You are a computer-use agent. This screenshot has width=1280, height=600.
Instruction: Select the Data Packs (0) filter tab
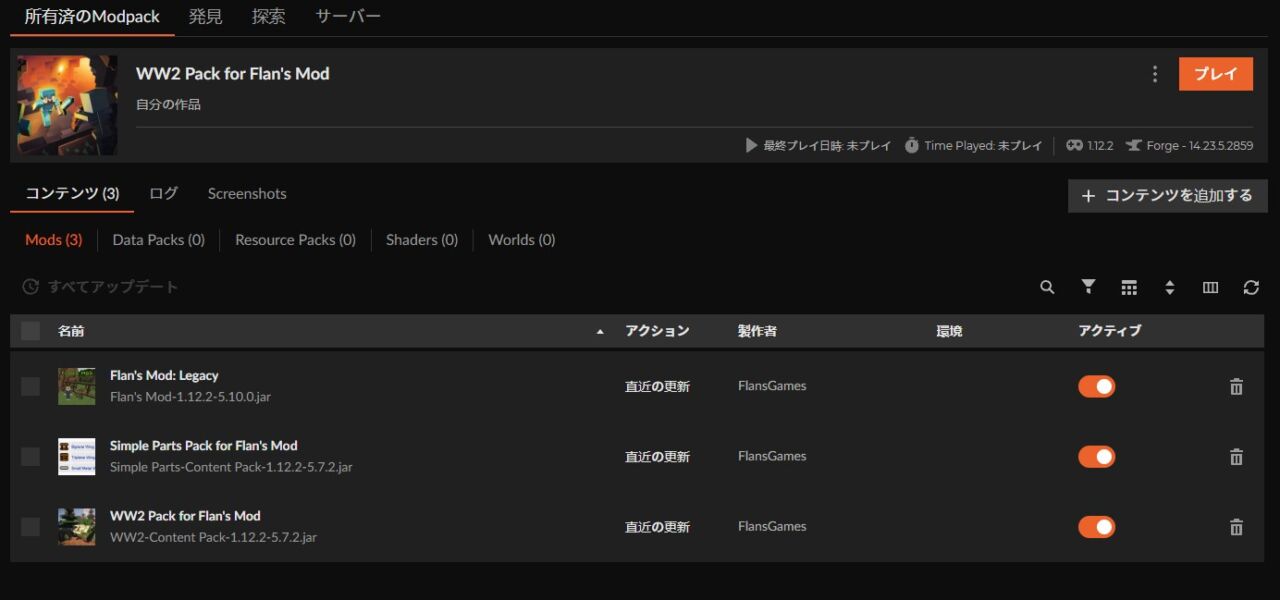click(x=158, y=240)
